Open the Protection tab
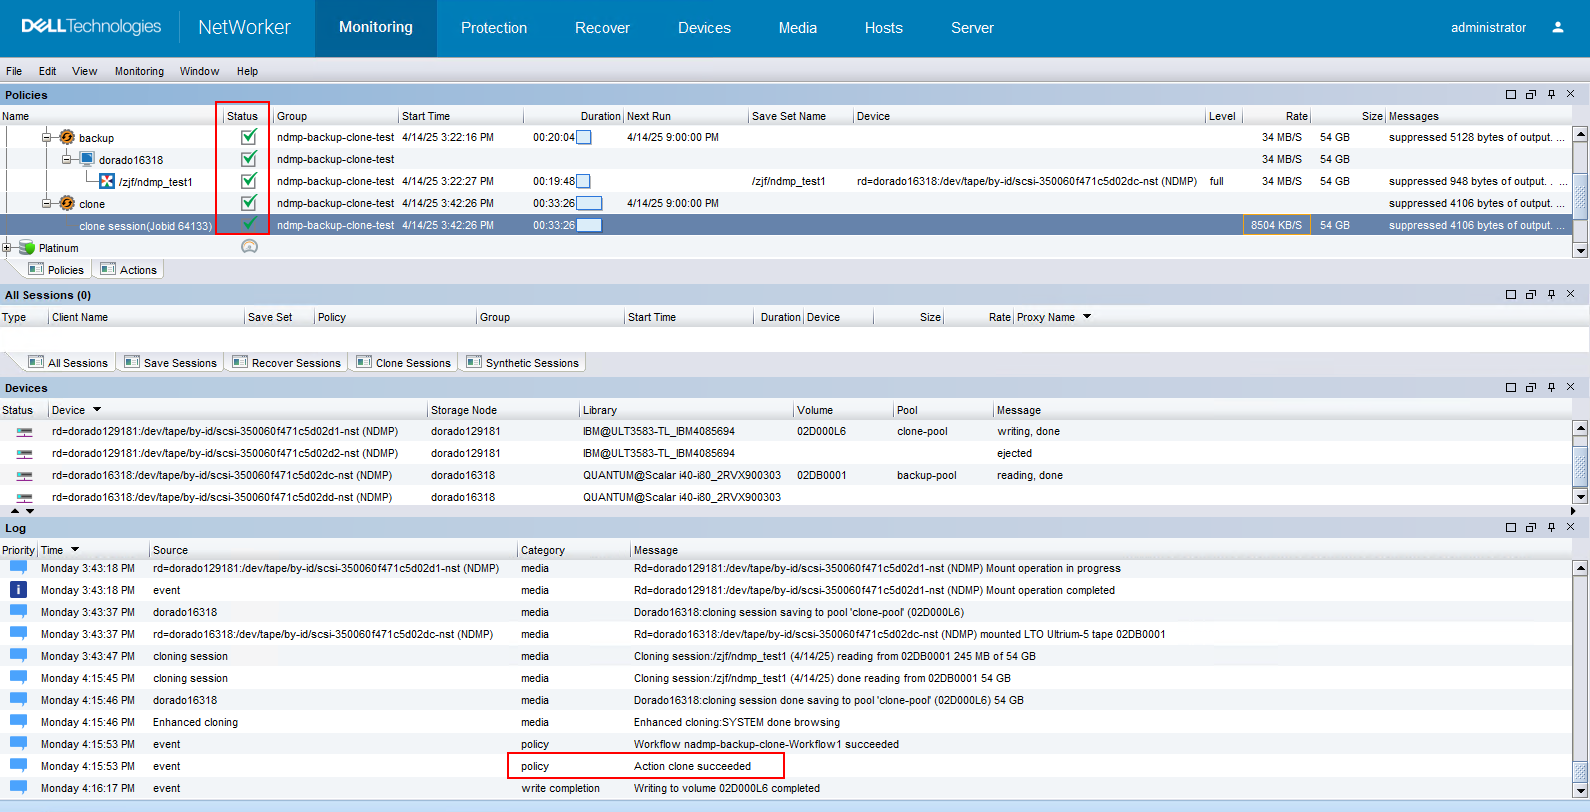The width and height of the screenshot is (1590, 812). click(494, 28)
